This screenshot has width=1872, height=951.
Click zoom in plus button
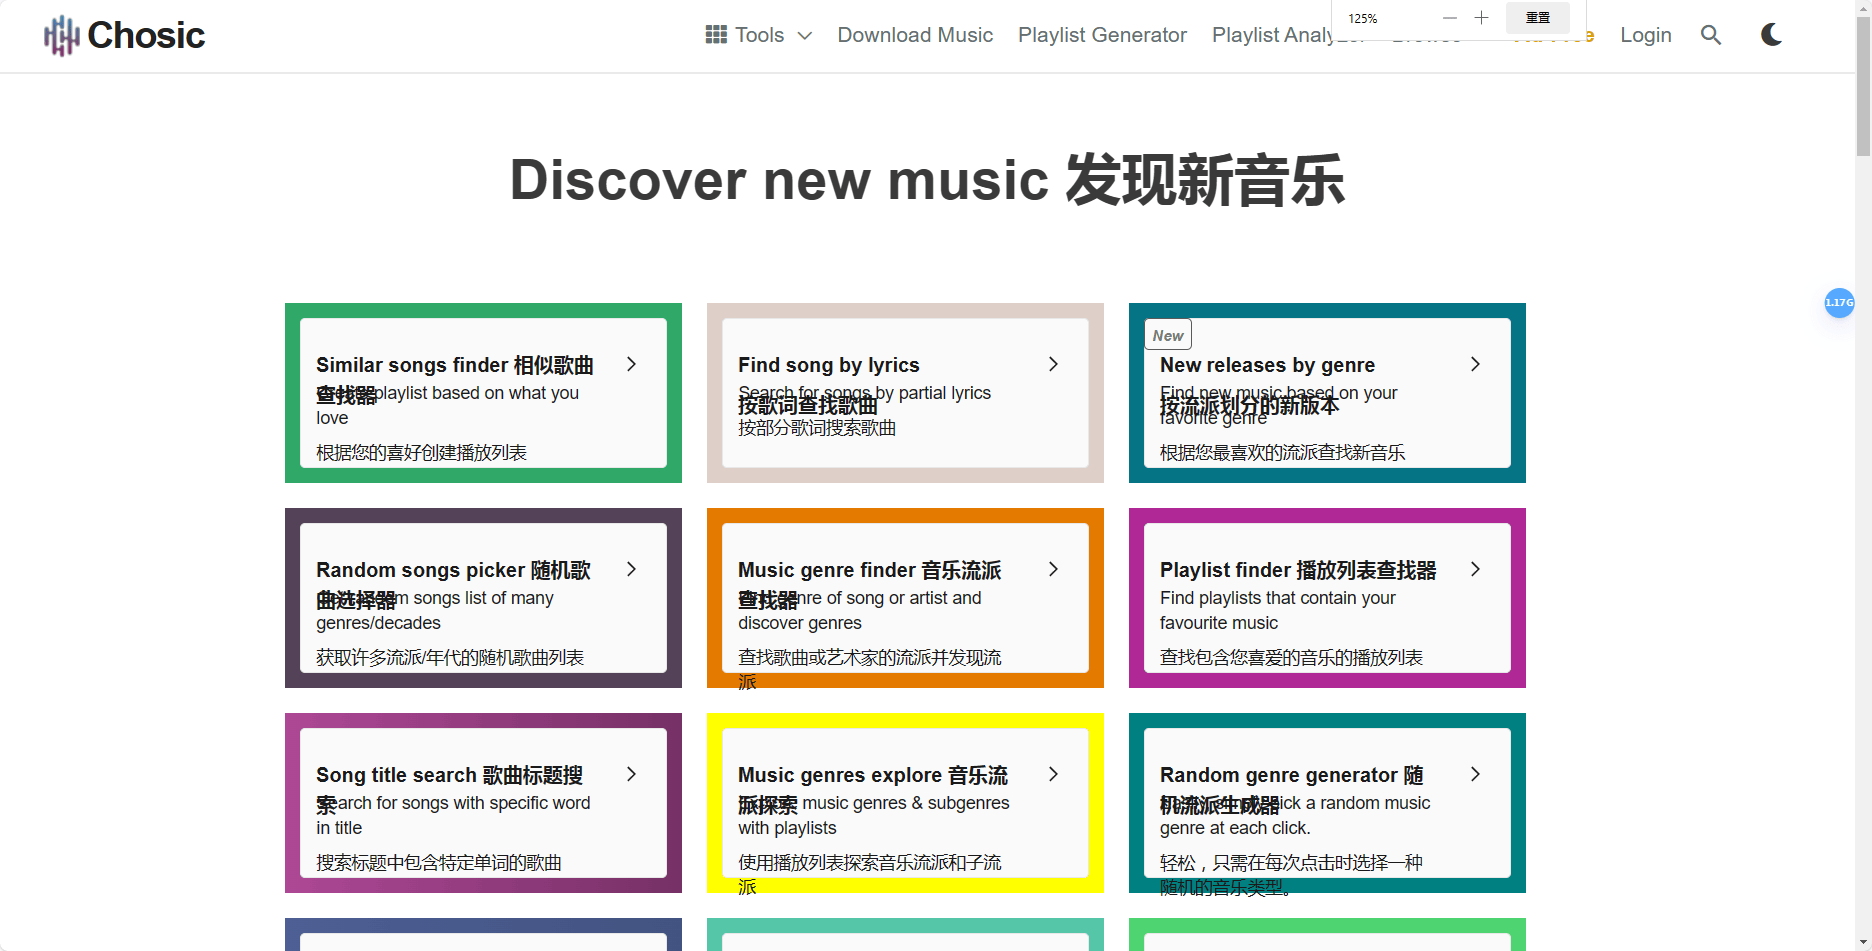point(1481,18)
